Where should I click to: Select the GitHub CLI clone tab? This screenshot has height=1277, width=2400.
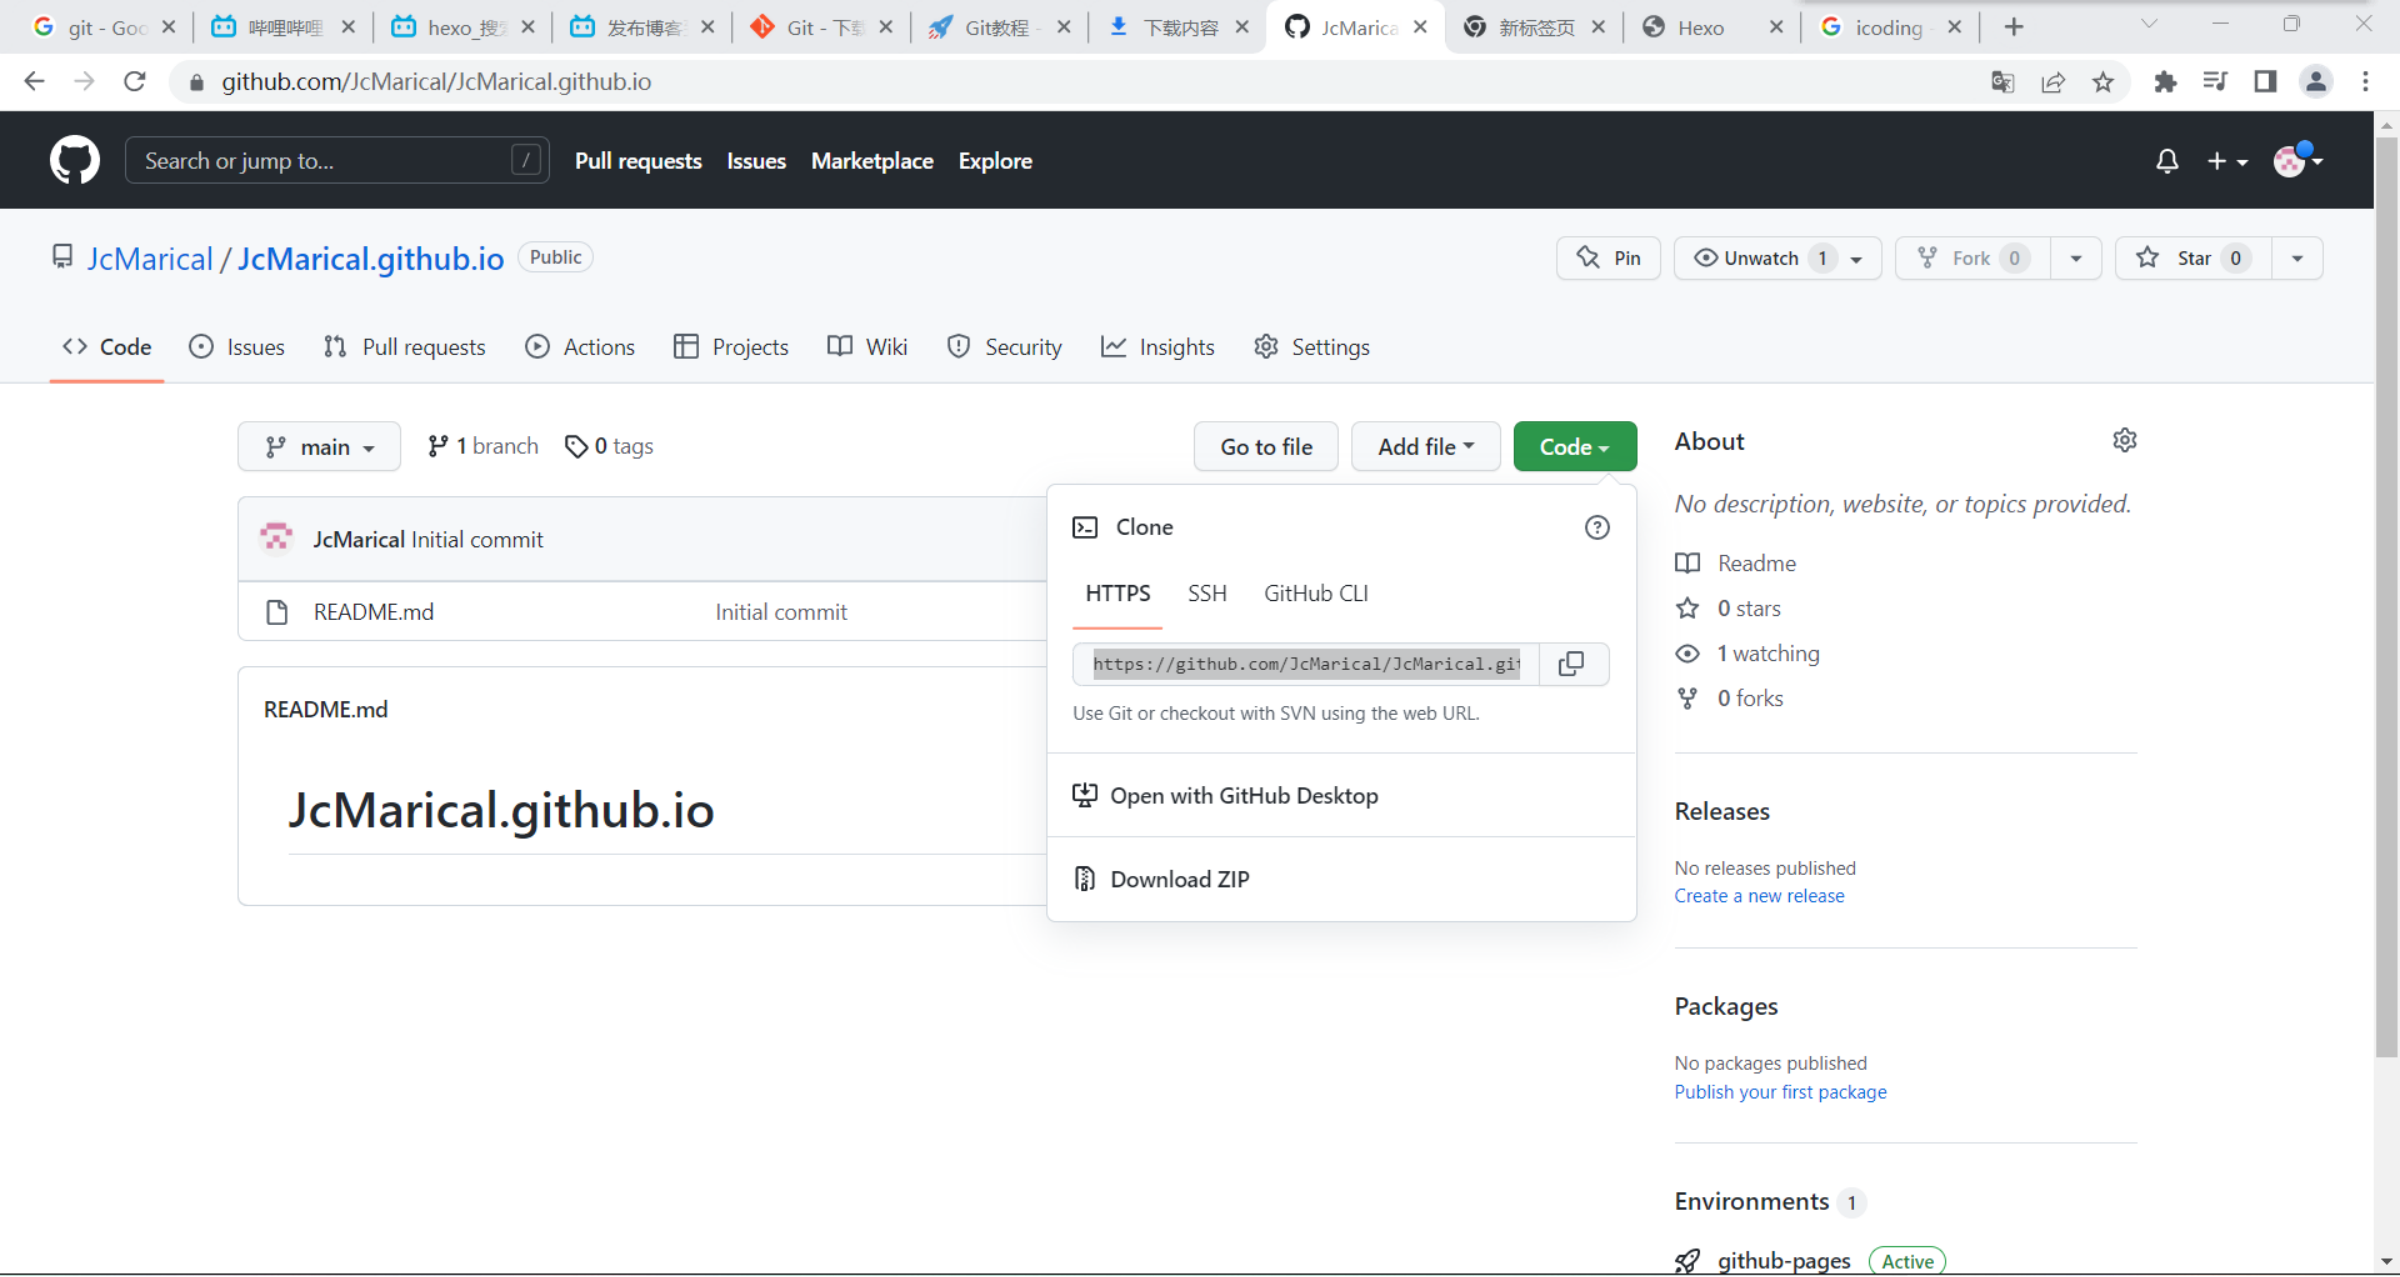(x=1315, y=593)
